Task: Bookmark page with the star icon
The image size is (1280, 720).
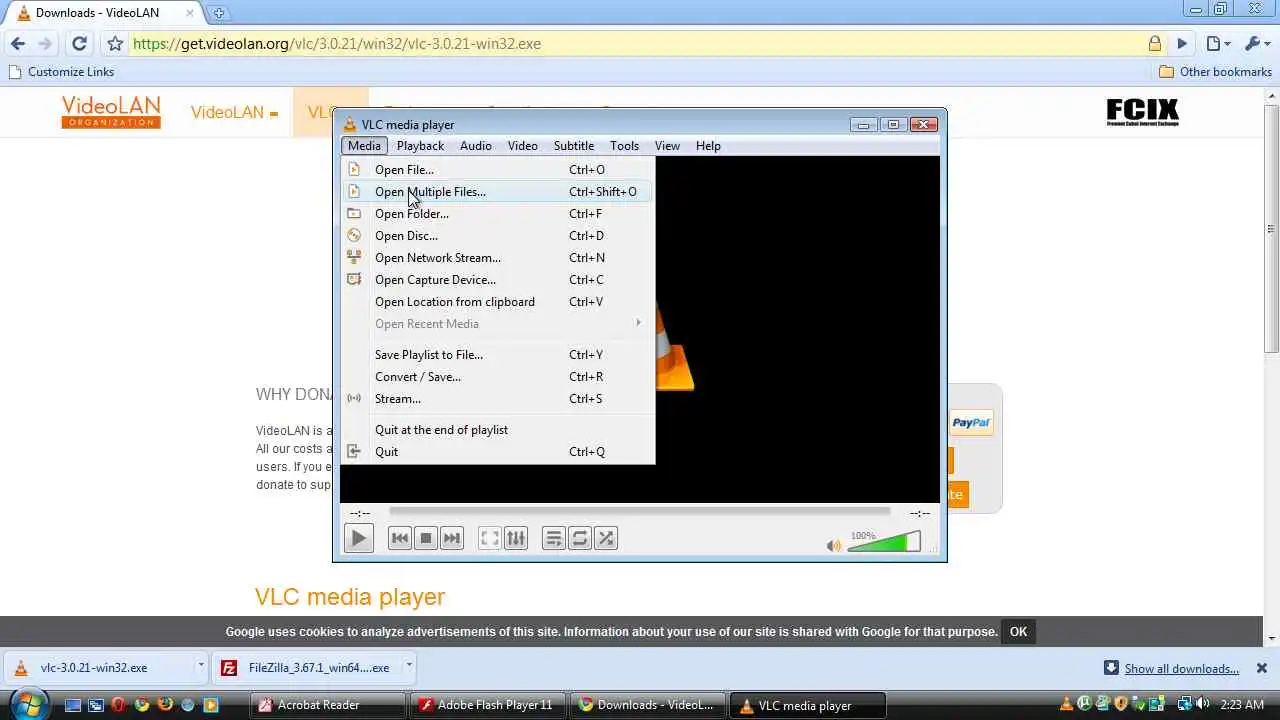Action: (115, 44)
